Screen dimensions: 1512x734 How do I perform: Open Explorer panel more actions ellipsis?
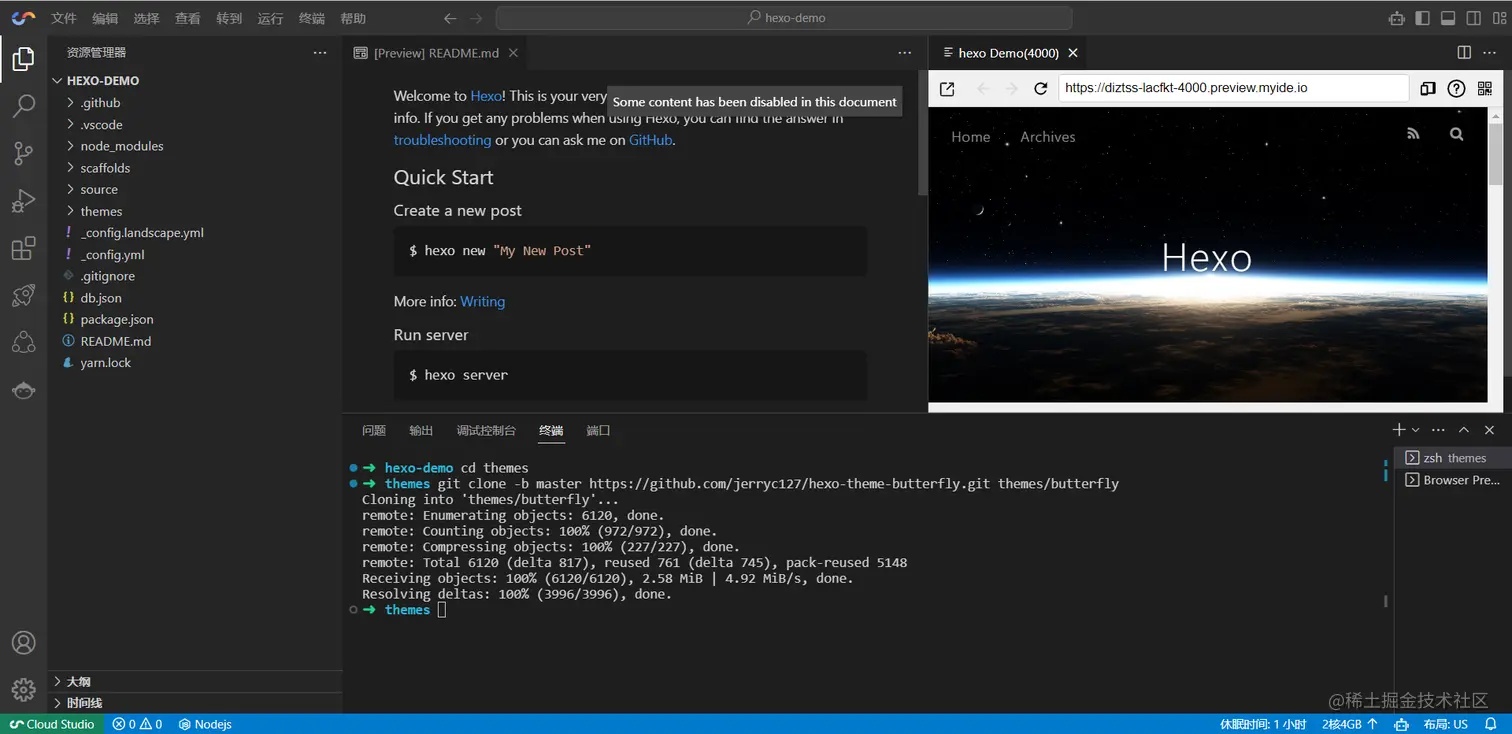pyautogui.click(x=320, y=52)
